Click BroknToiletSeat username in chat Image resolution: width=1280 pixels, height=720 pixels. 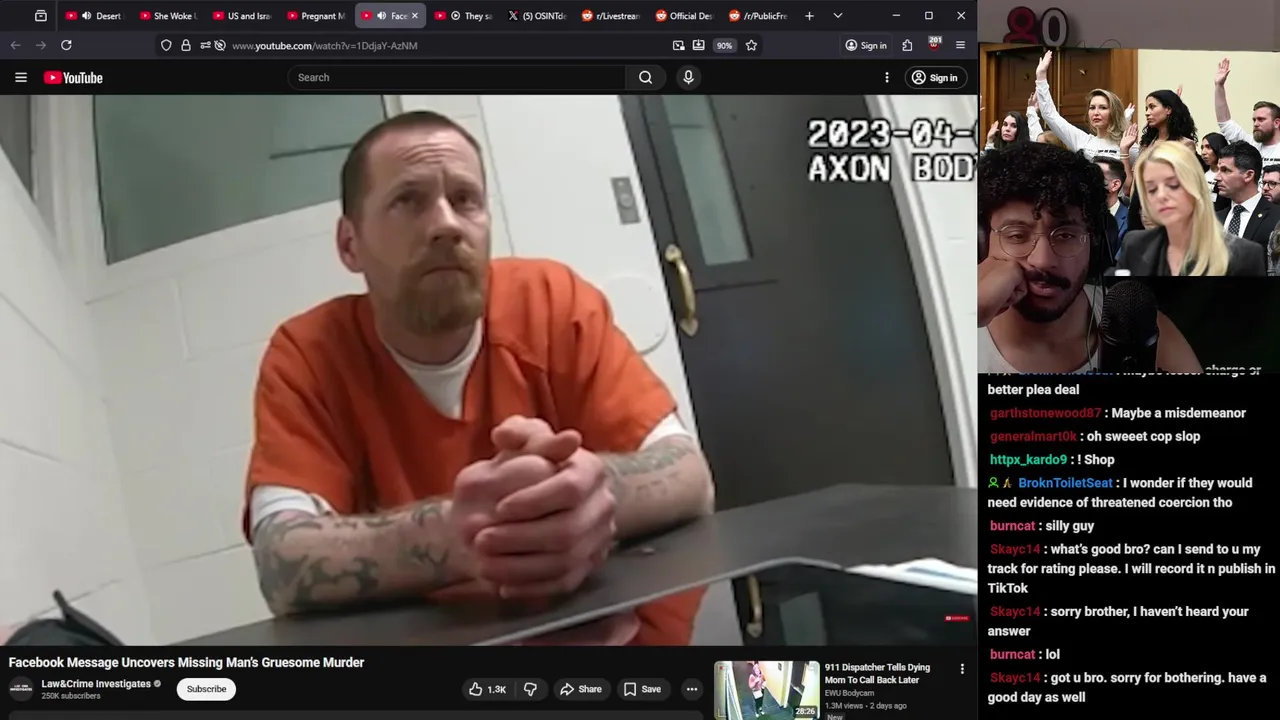tap(1065, 483)
